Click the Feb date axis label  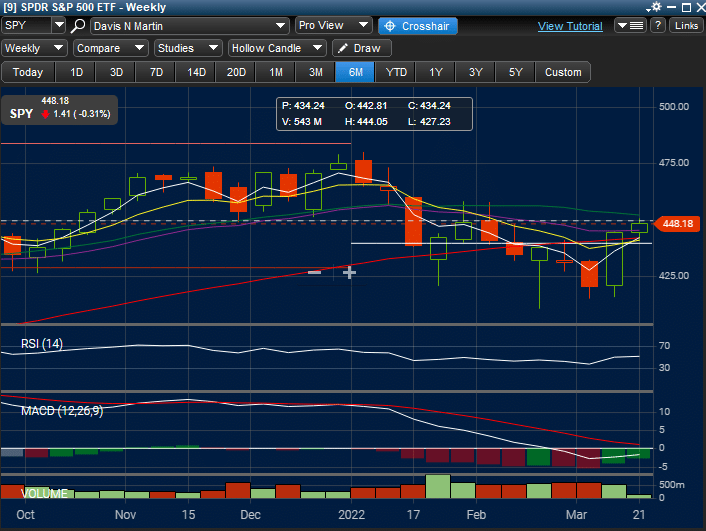(x=476, y=514)
